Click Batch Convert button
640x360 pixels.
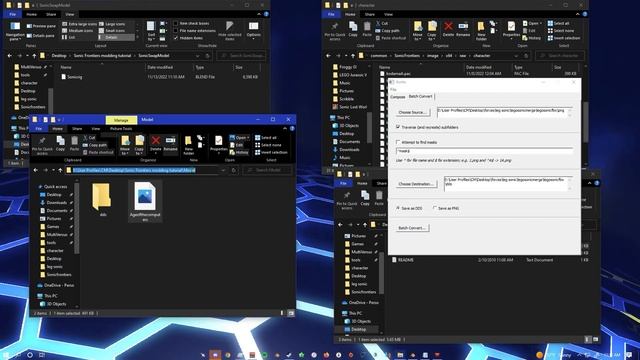tap(412, 228)
